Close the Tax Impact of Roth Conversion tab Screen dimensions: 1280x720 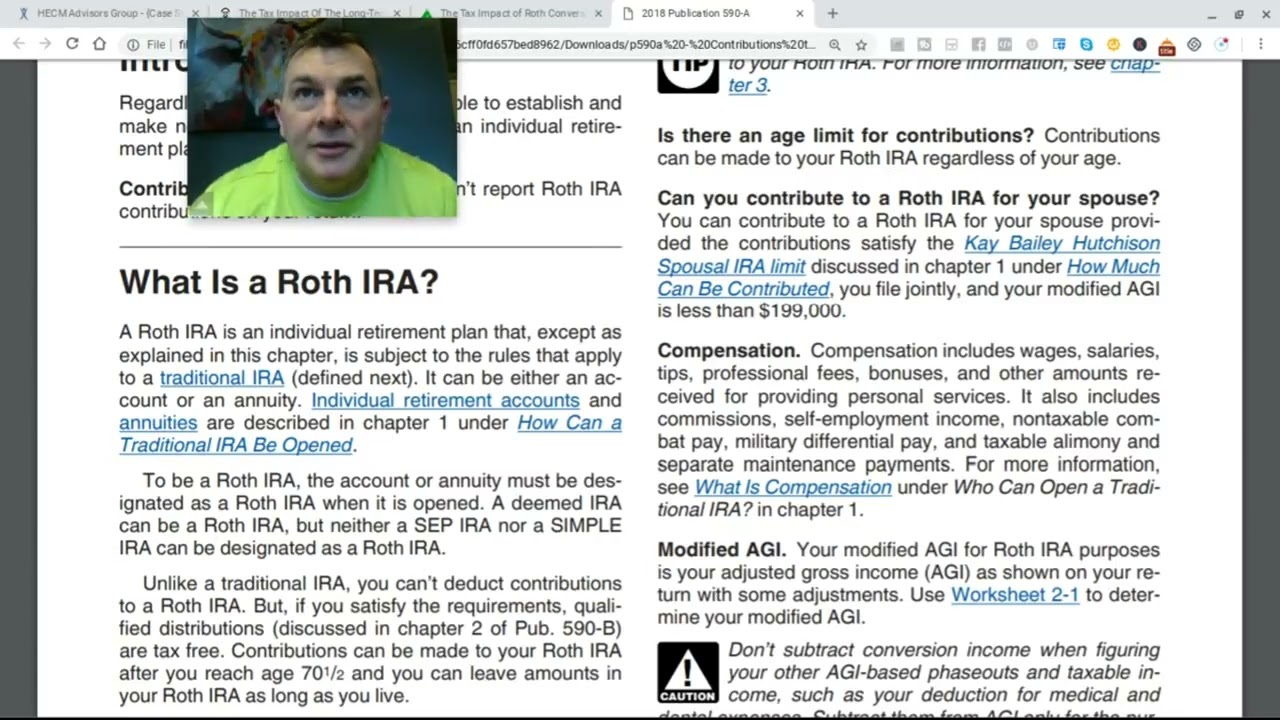[x=598, y=14]
